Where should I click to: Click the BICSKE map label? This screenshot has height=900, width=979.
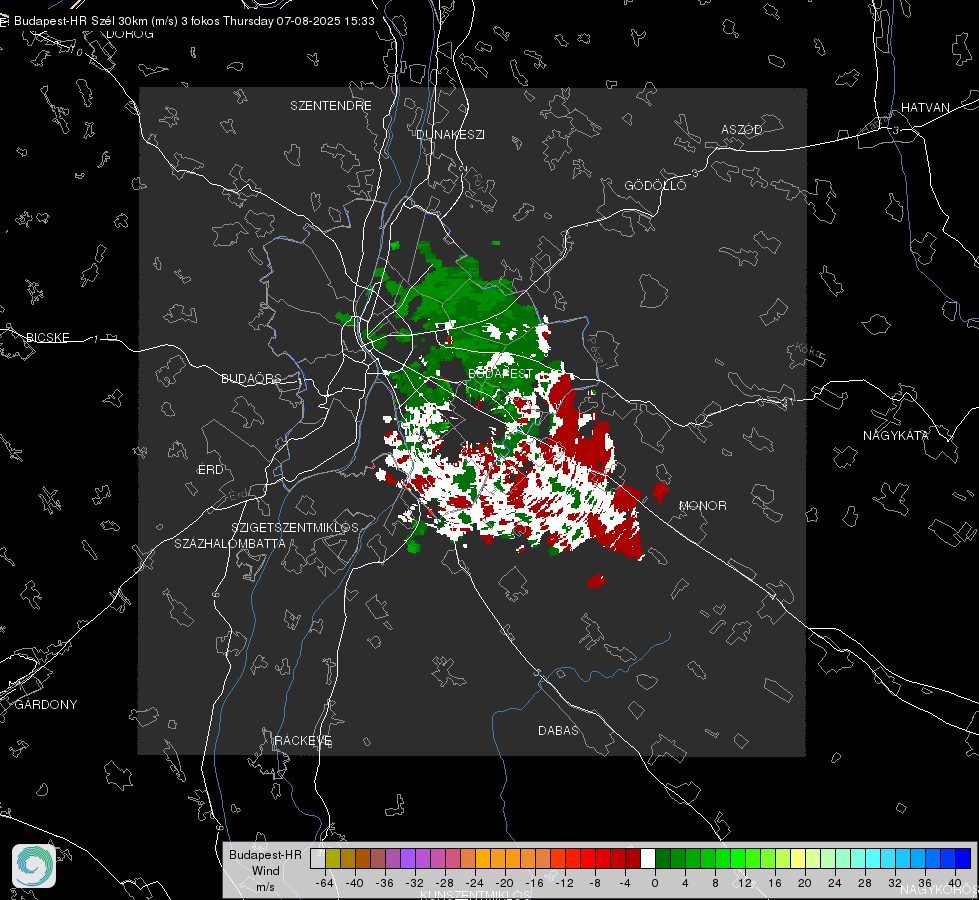[x=47, y=338]
